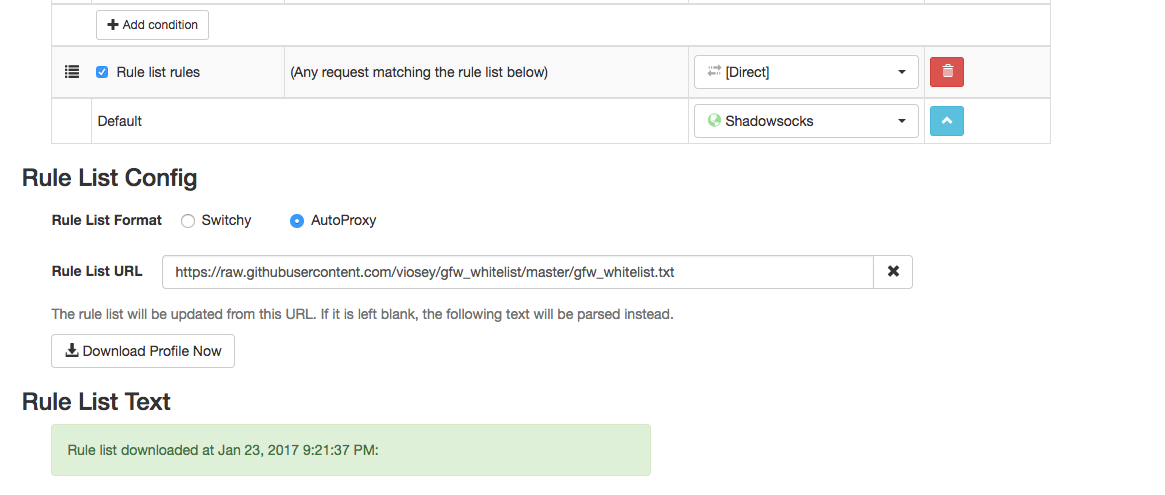The height and width of the screenshot is (495, 1165).
Task: Click the Rule List Text heading
Action: coord(96,401)
